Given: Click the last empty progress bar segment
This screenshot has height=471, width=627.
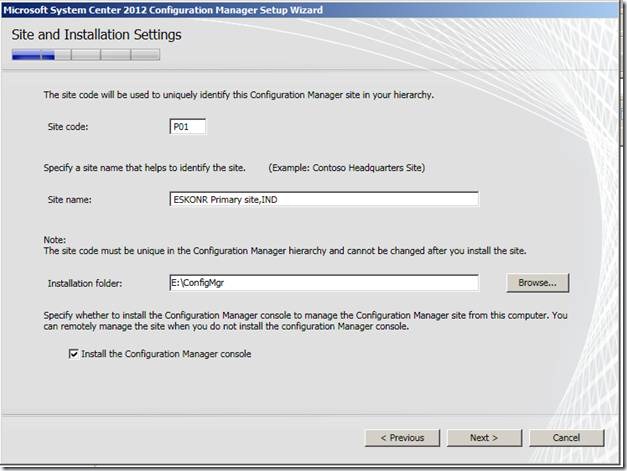Looking at the screenshot, I should click(145, 55).
